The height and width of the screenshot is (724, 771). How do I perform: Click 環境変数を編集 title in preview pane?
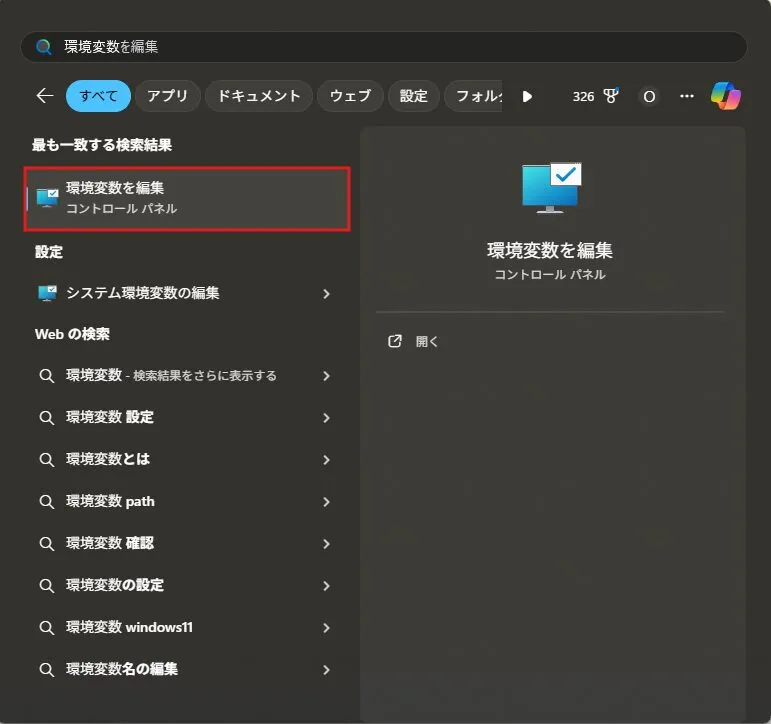click(x=550, y=250)
